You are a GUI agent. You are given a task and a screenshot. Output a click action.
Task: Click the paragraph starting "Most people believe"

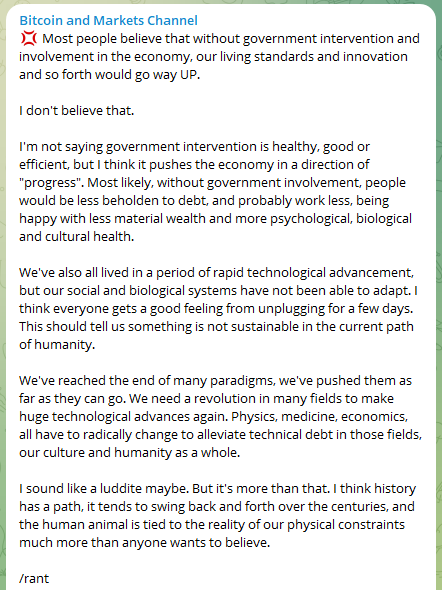219,56
